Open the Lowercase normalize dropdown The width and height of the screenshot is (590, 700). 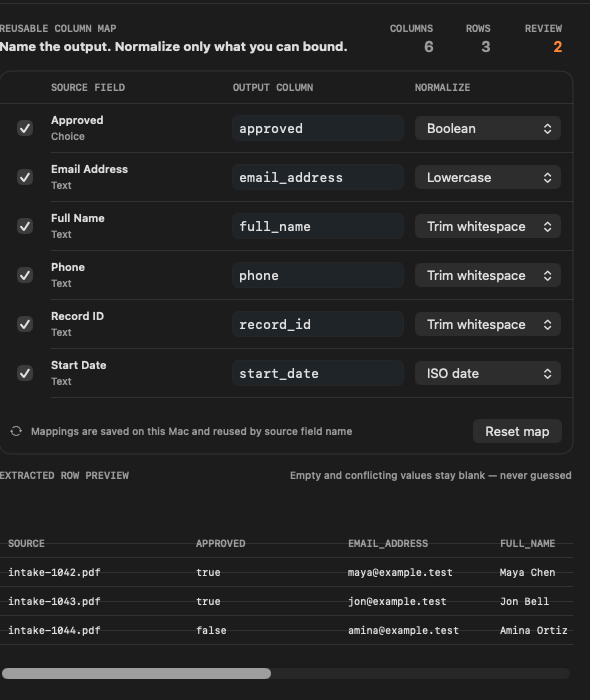click(488, 178)
